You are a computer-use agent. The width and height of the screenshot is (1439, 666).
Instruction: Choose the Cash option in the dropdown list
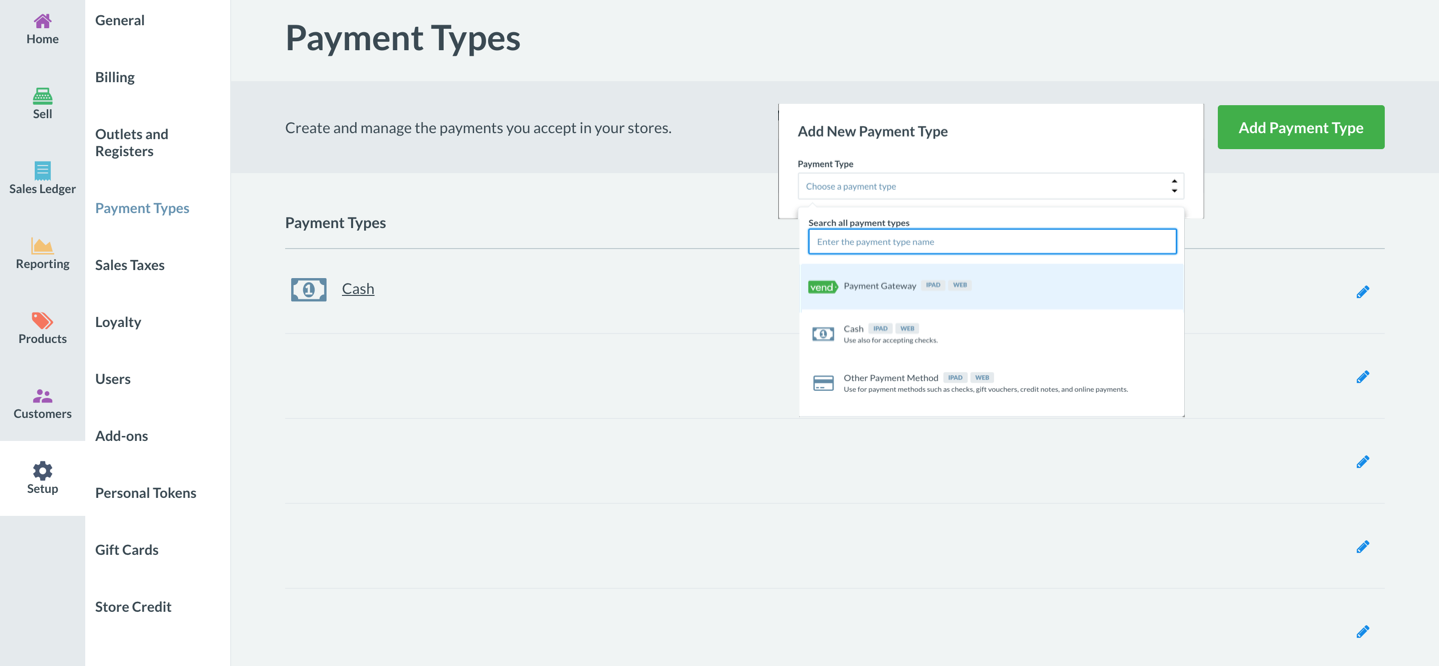tap(992, 334)
